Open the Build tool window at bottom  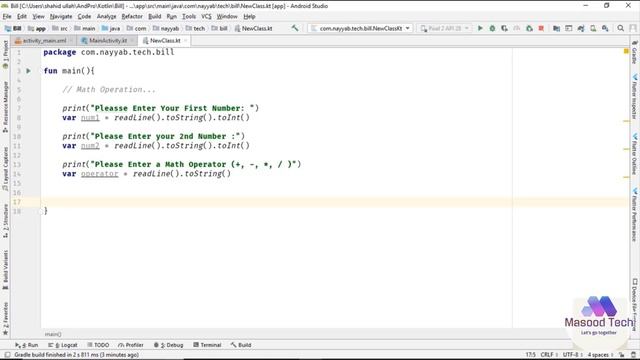pyautogui.click(x=241, y=345)
